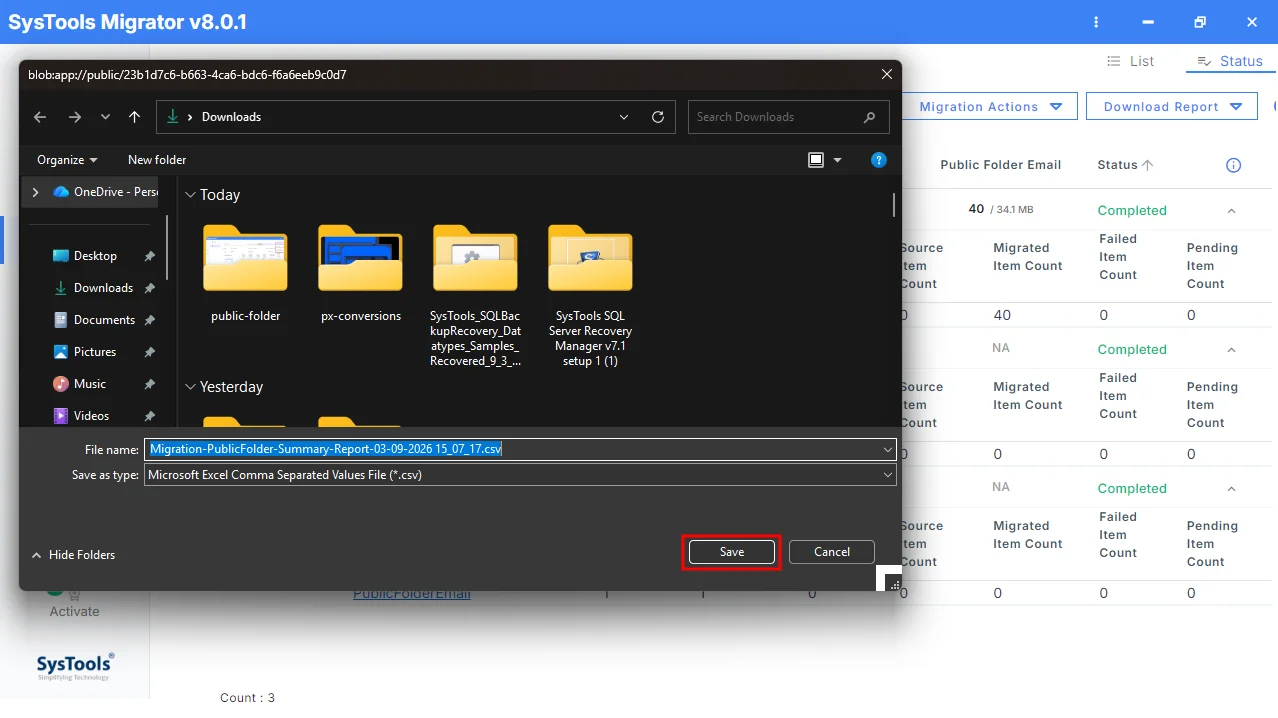
Task: Click the dialog resize grip corner
Action: click(894, 584)
